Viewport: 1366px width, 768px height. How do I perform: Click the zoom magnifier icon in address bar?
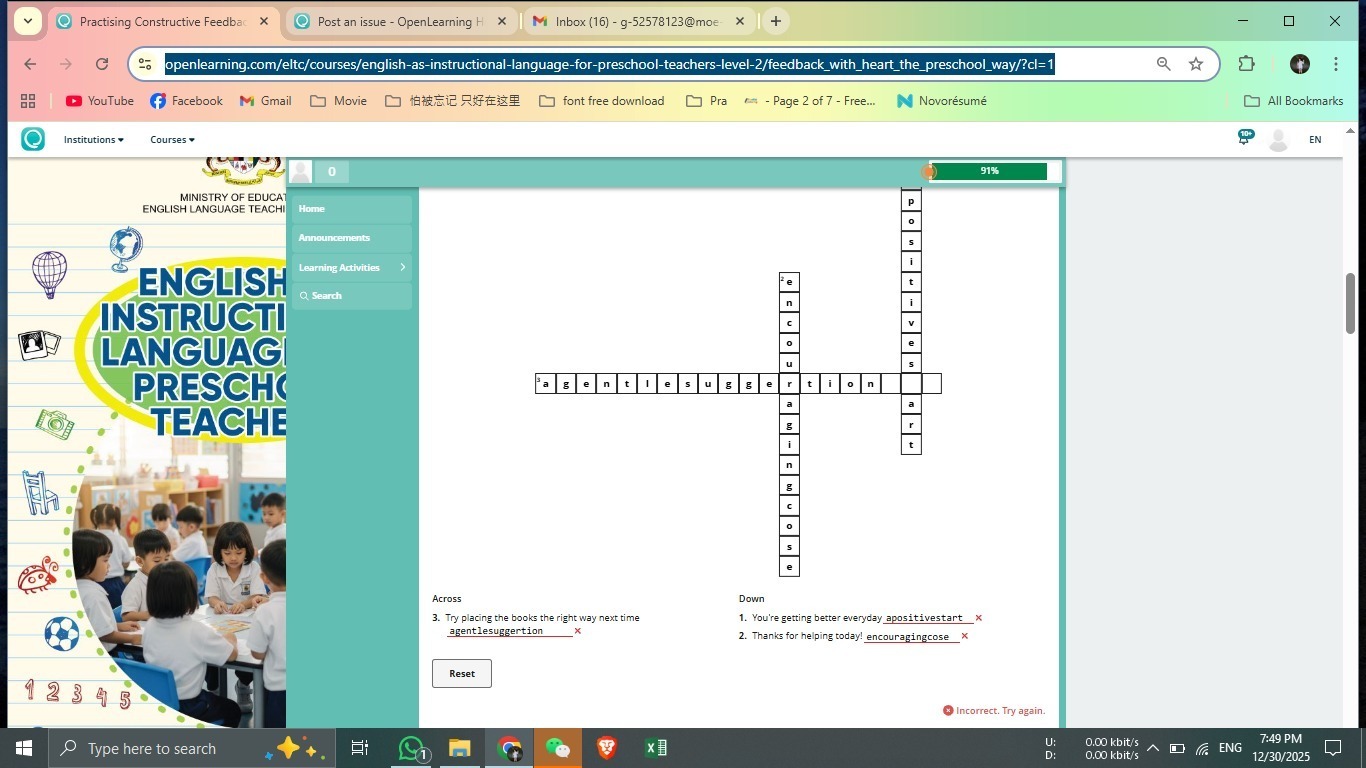tap(1164, 64)
